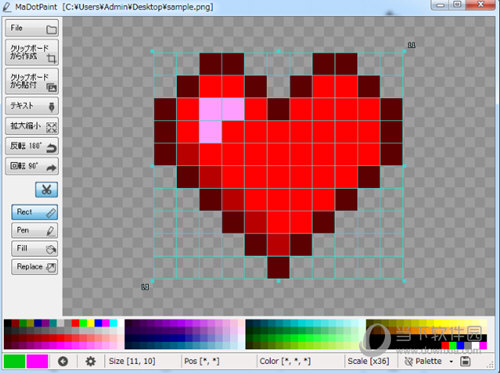Click the selection's right-middle handle
500x373 pixels.
tap(404, 166)
